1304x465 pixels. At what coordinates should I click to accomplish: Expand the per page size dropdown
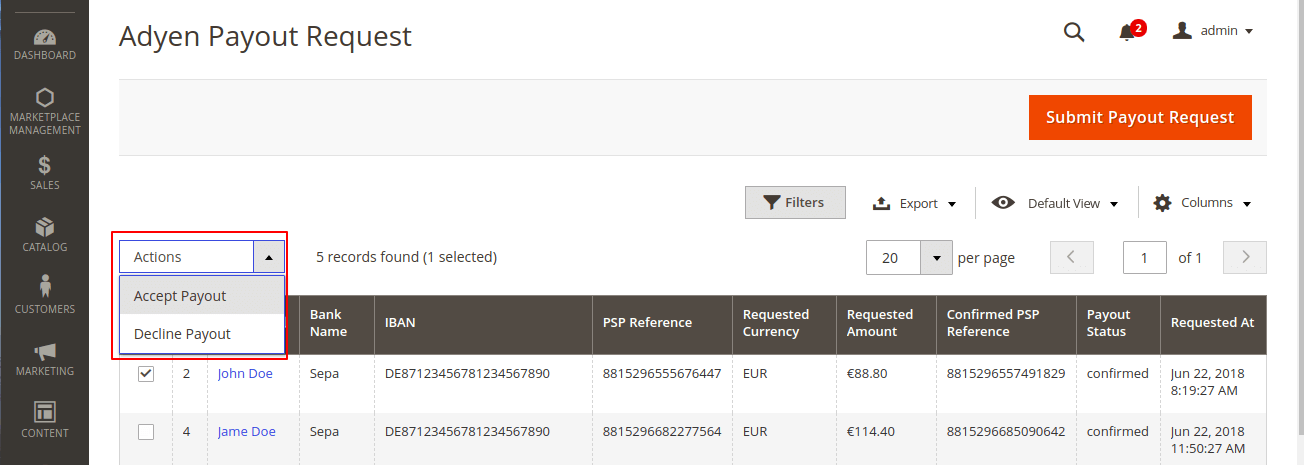936,258
